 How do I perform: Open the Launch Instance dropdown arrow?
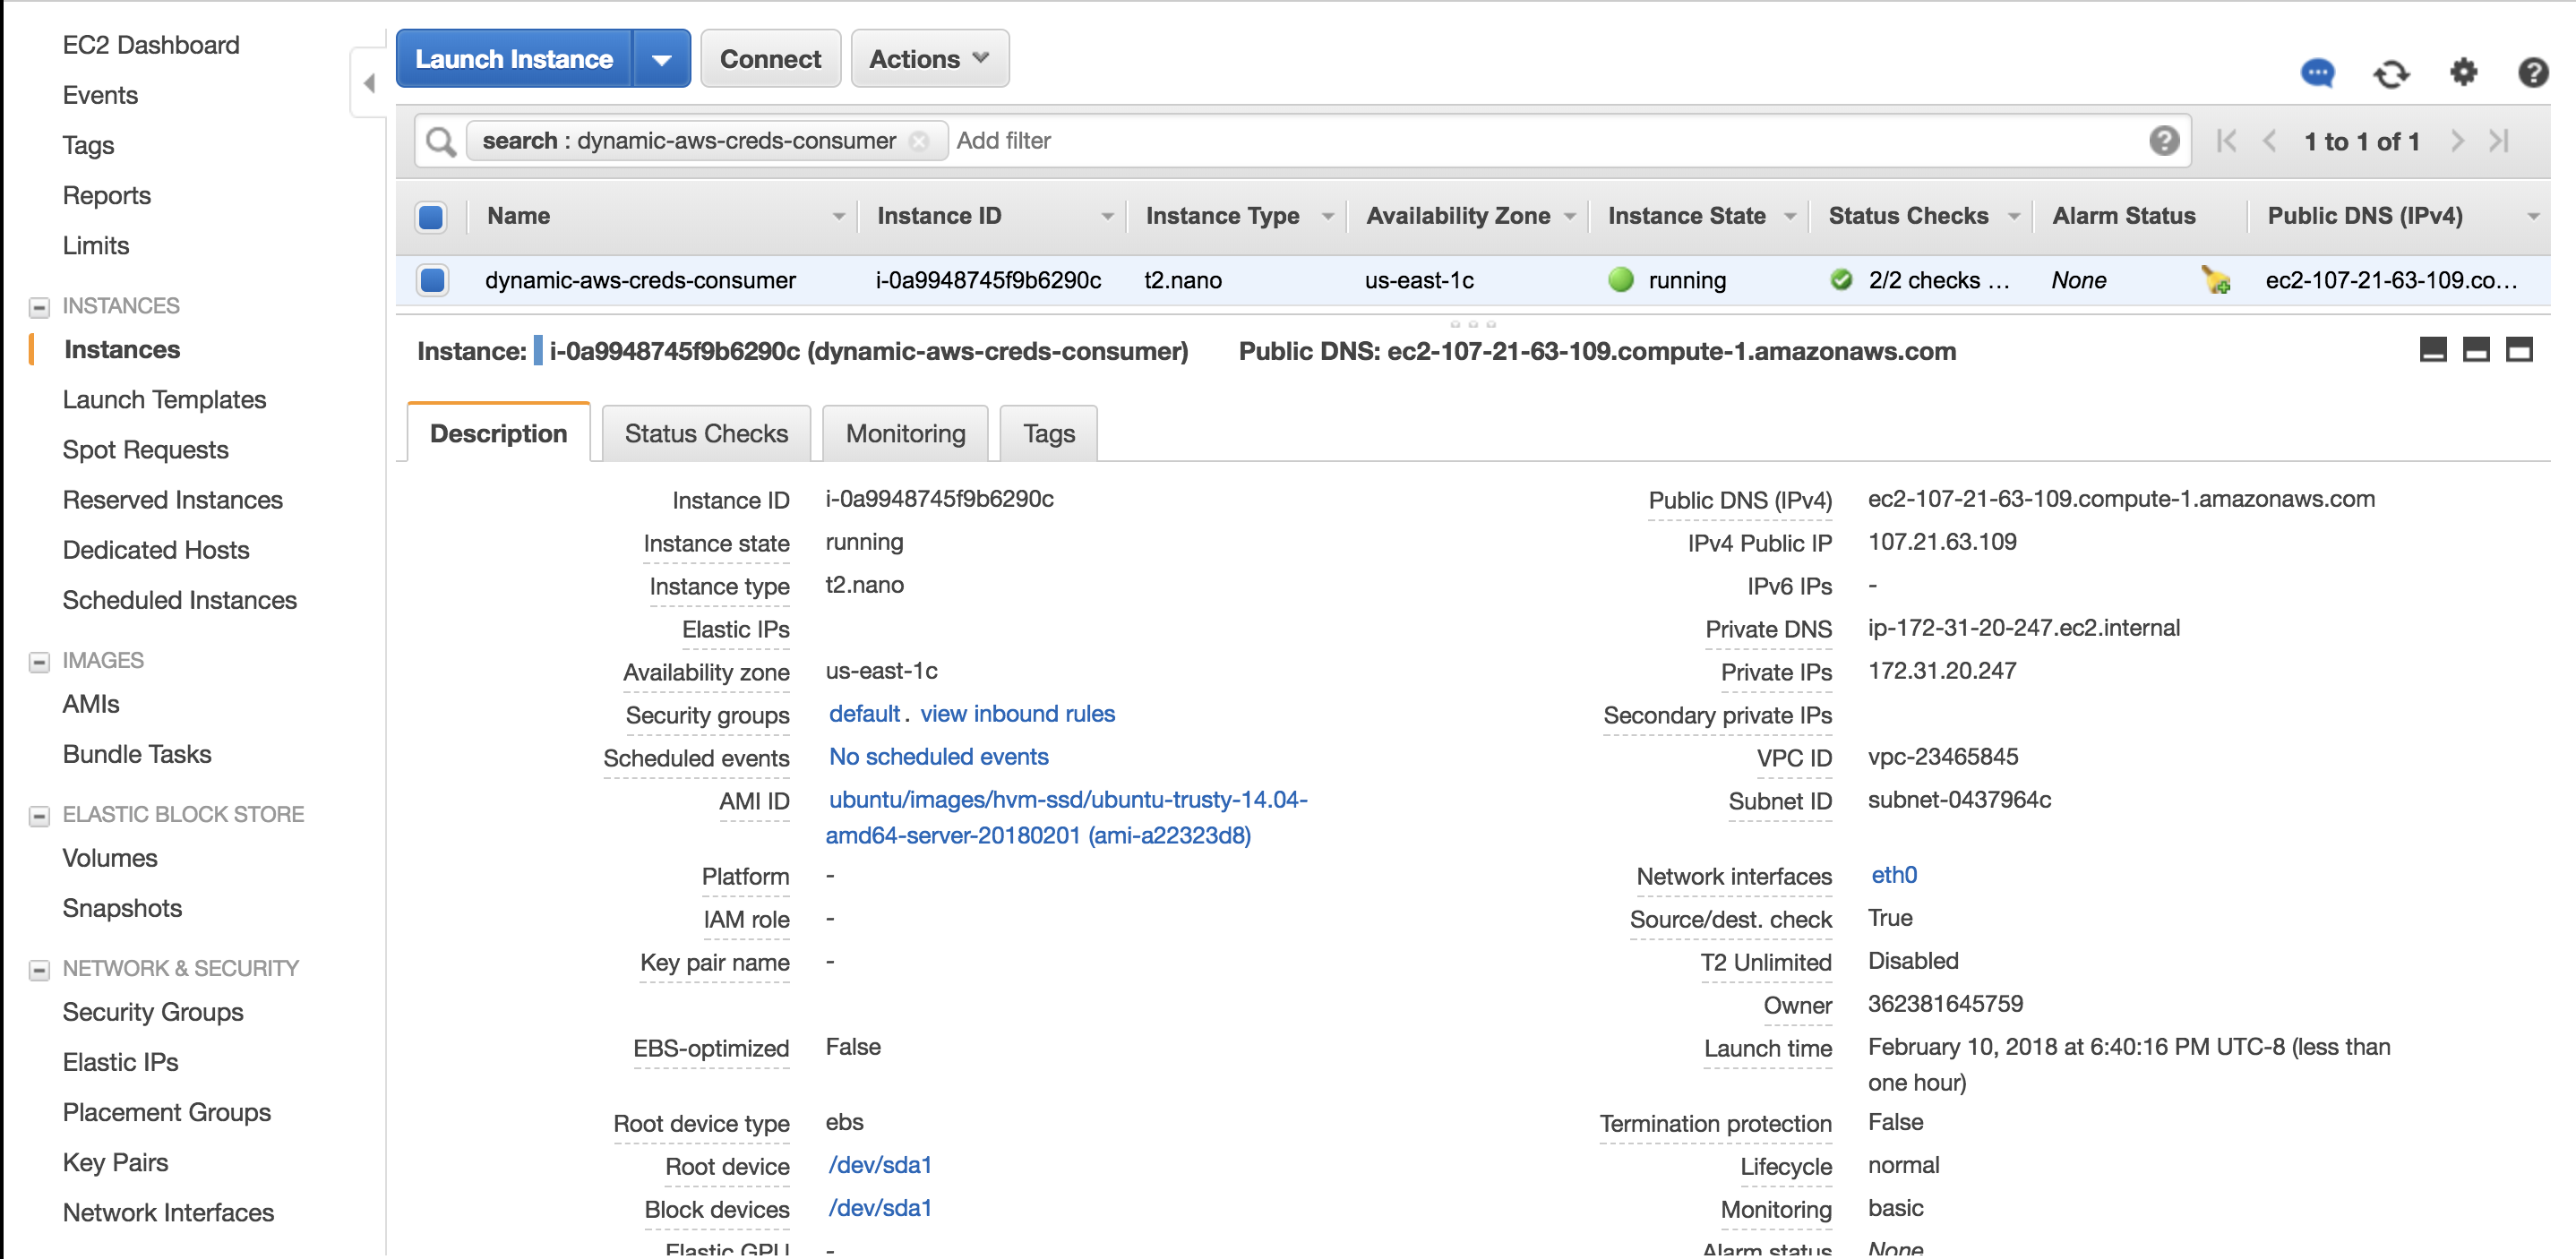(661, 59)
